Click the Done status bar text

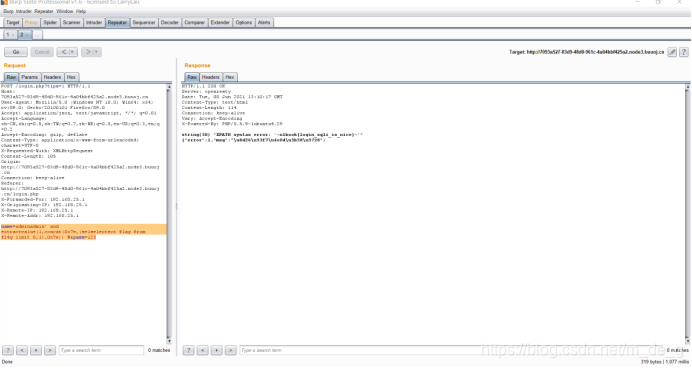[7, 362]
